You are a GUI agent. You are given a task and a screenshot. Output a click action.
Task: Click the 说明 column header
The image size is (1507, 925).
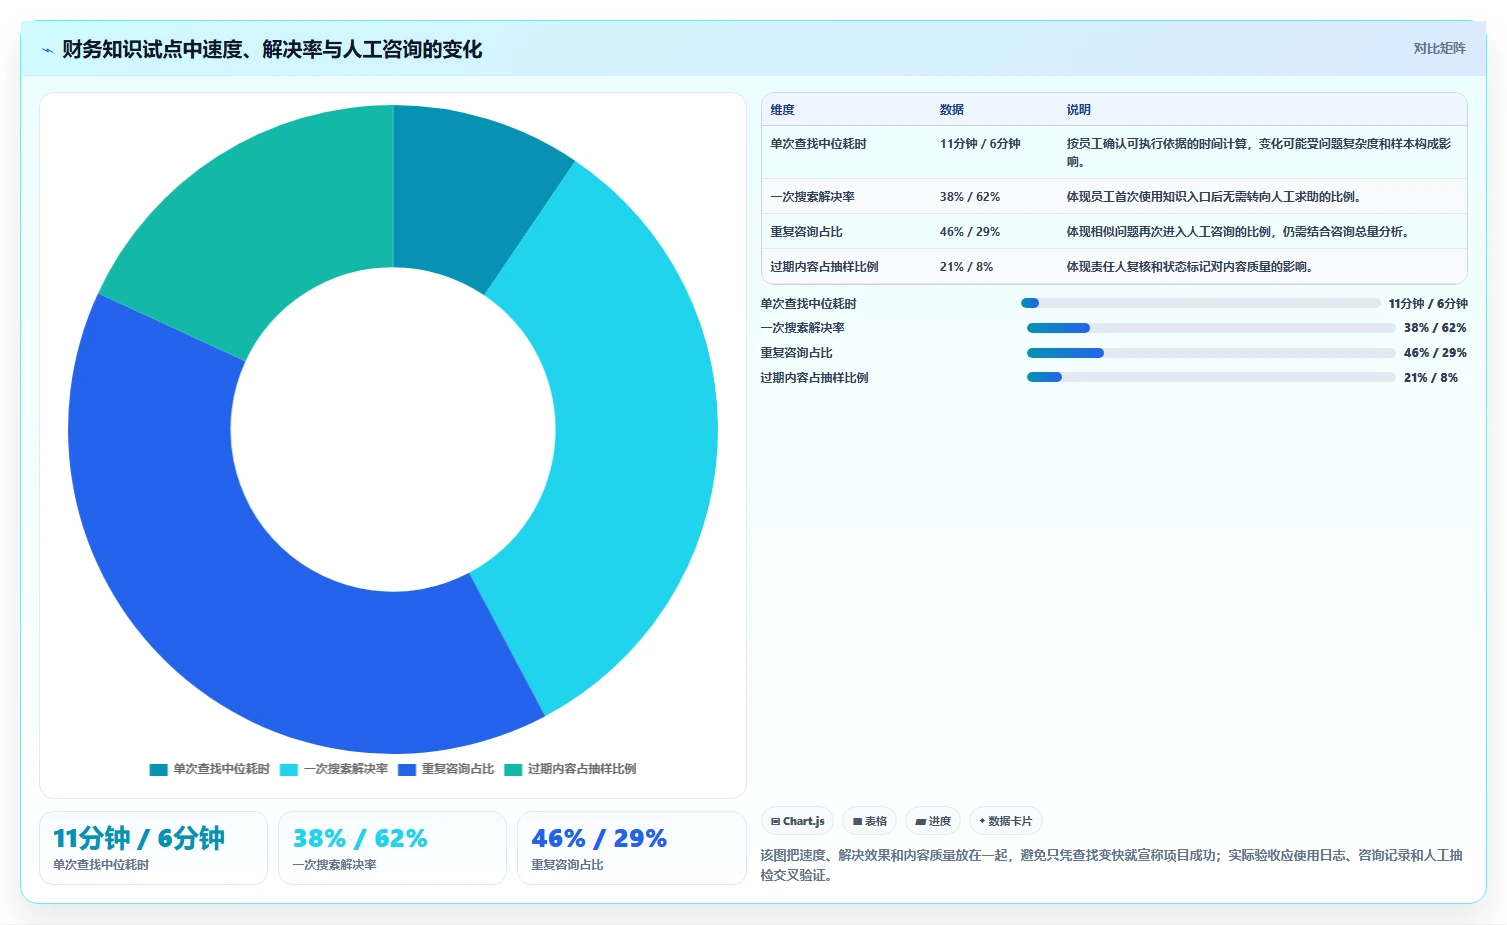[x=1079, y=110]
